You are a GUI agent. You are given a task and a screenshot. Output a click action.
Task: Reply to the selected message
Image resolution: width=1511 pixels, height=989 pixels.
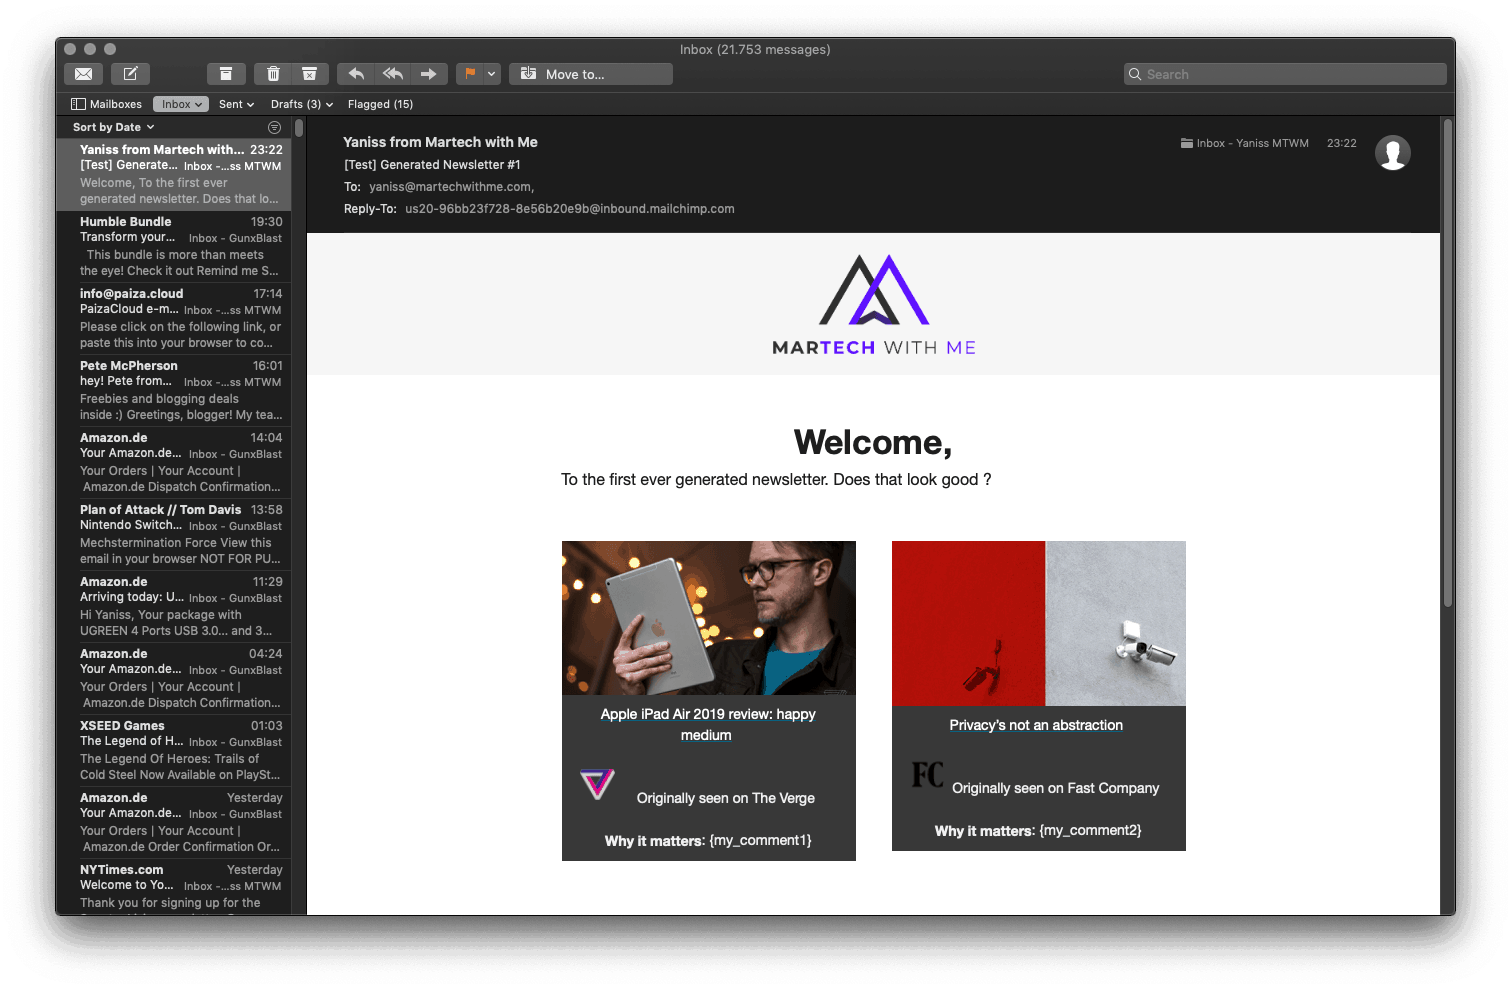(355, 74)
